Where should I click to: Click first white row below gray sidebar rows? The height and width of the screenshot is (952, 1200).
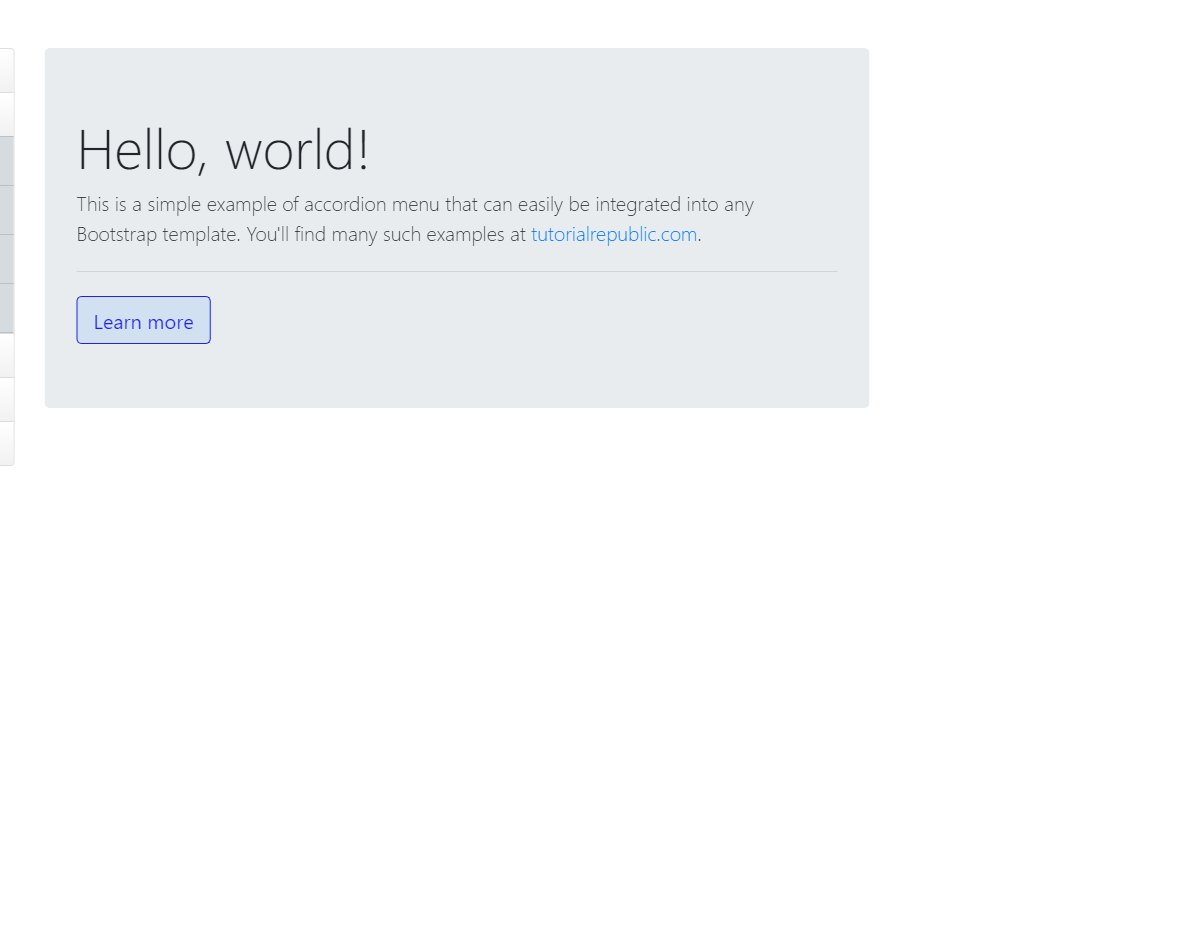[6, 355]
